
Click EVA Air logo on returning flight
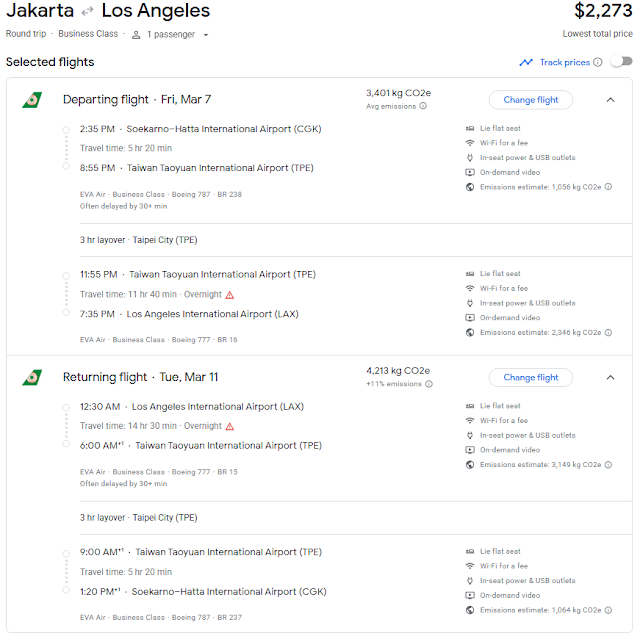33,378
